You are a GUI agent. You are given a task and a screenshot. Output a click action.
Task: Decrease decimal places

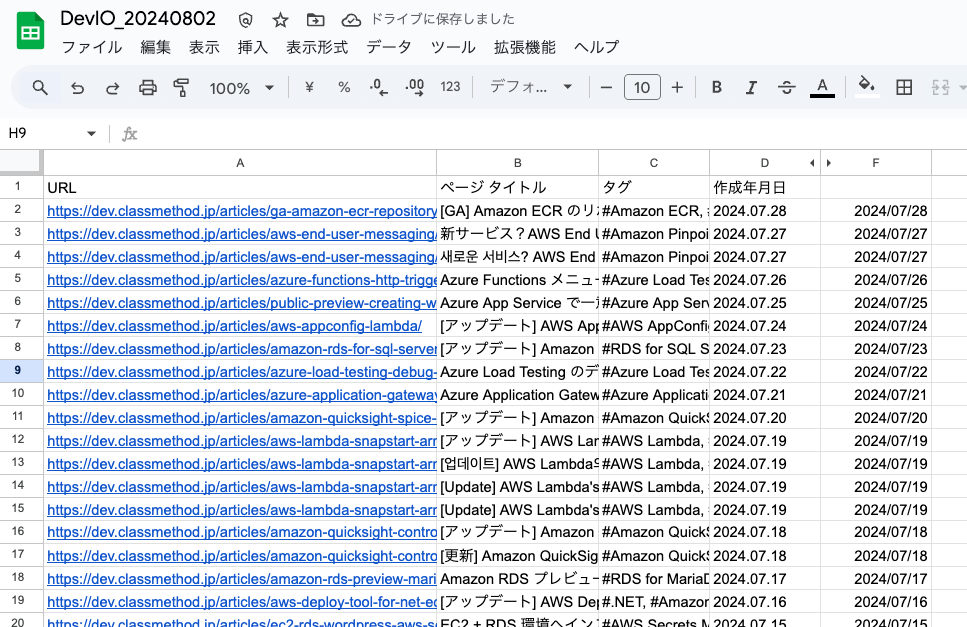pyautogui.click(x=379, y=87)
